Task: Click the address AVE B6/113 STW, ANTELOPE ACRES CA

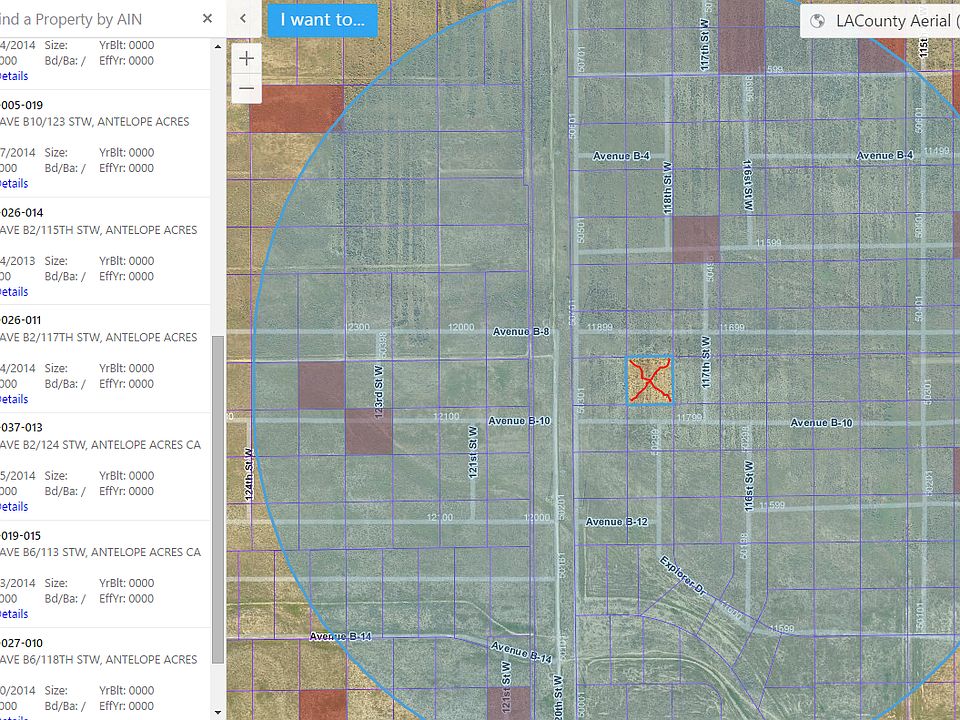Action: click(x=100, y=552)
